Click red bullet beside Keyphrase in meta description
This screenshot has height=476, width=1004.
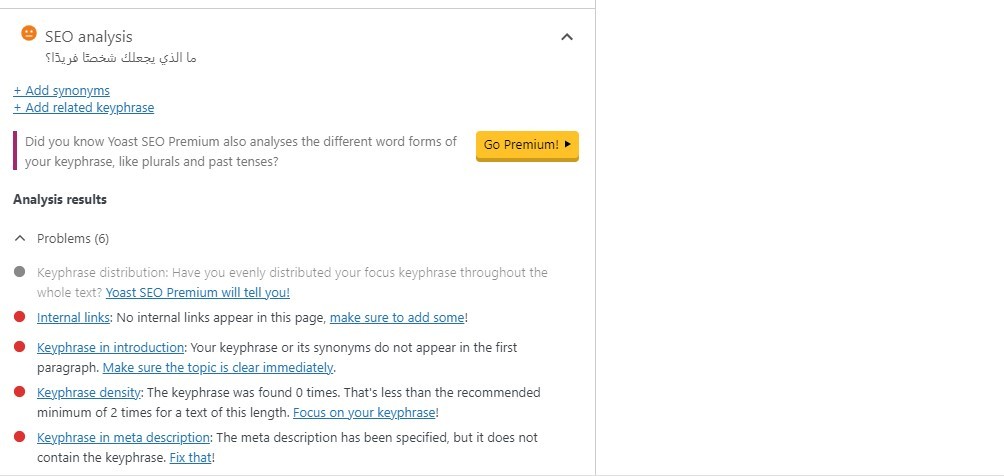tap(19, 437)
